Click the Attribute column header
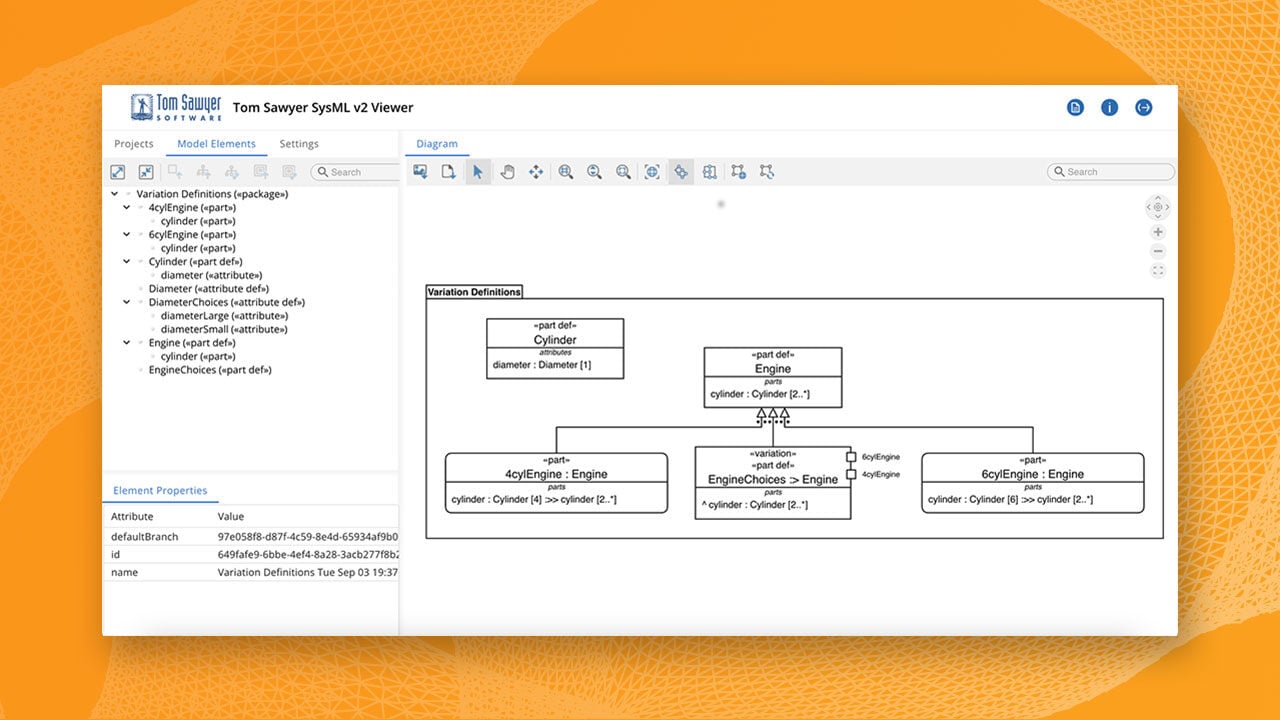 (132, 517)
